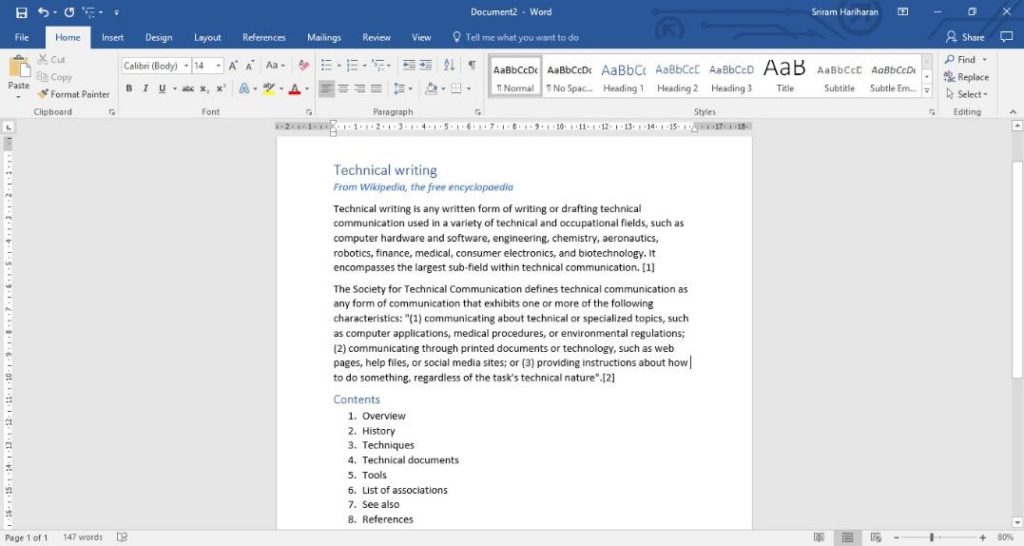Click the Grow Font size icon

coord(233,66)
